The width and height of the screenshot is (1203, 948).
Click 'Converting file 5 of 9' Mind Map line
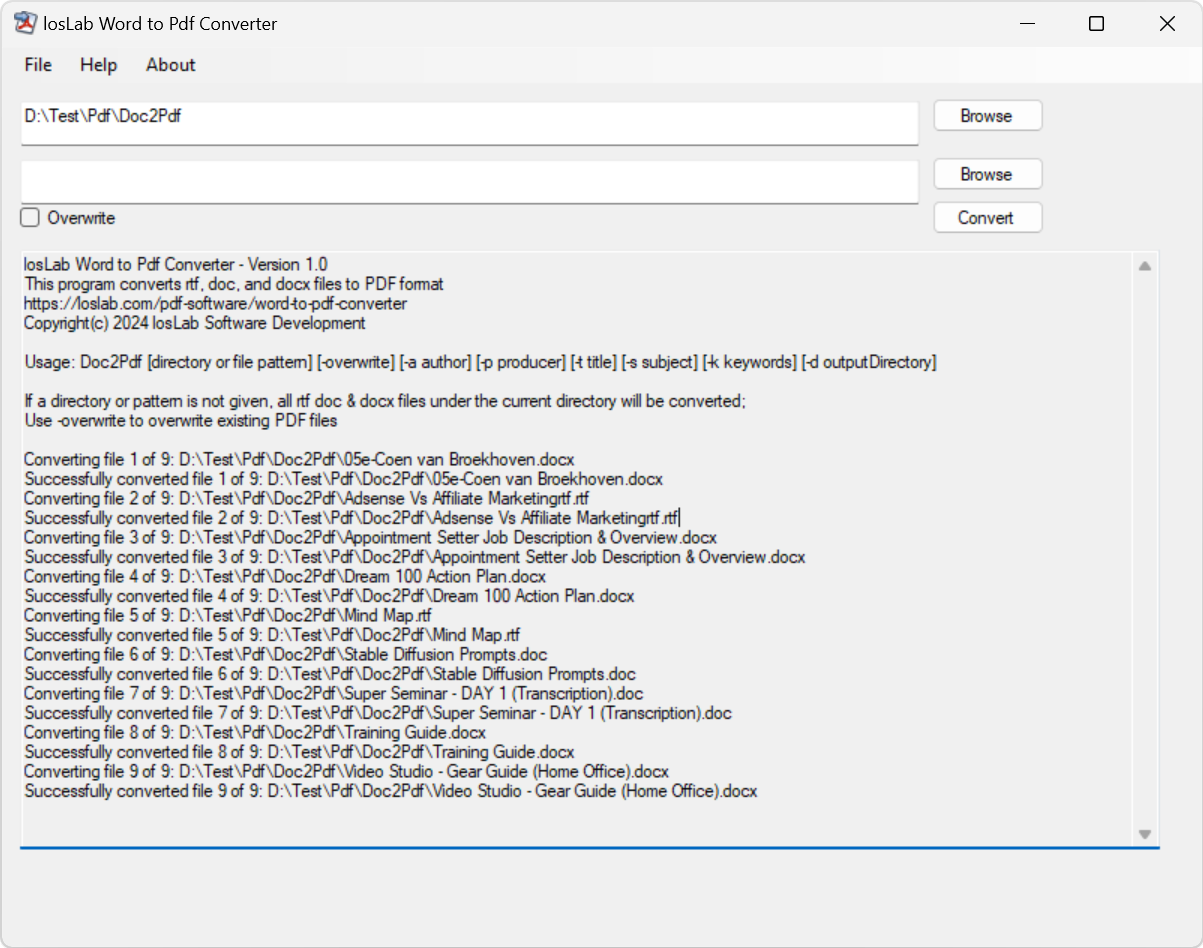click(228, 616)
